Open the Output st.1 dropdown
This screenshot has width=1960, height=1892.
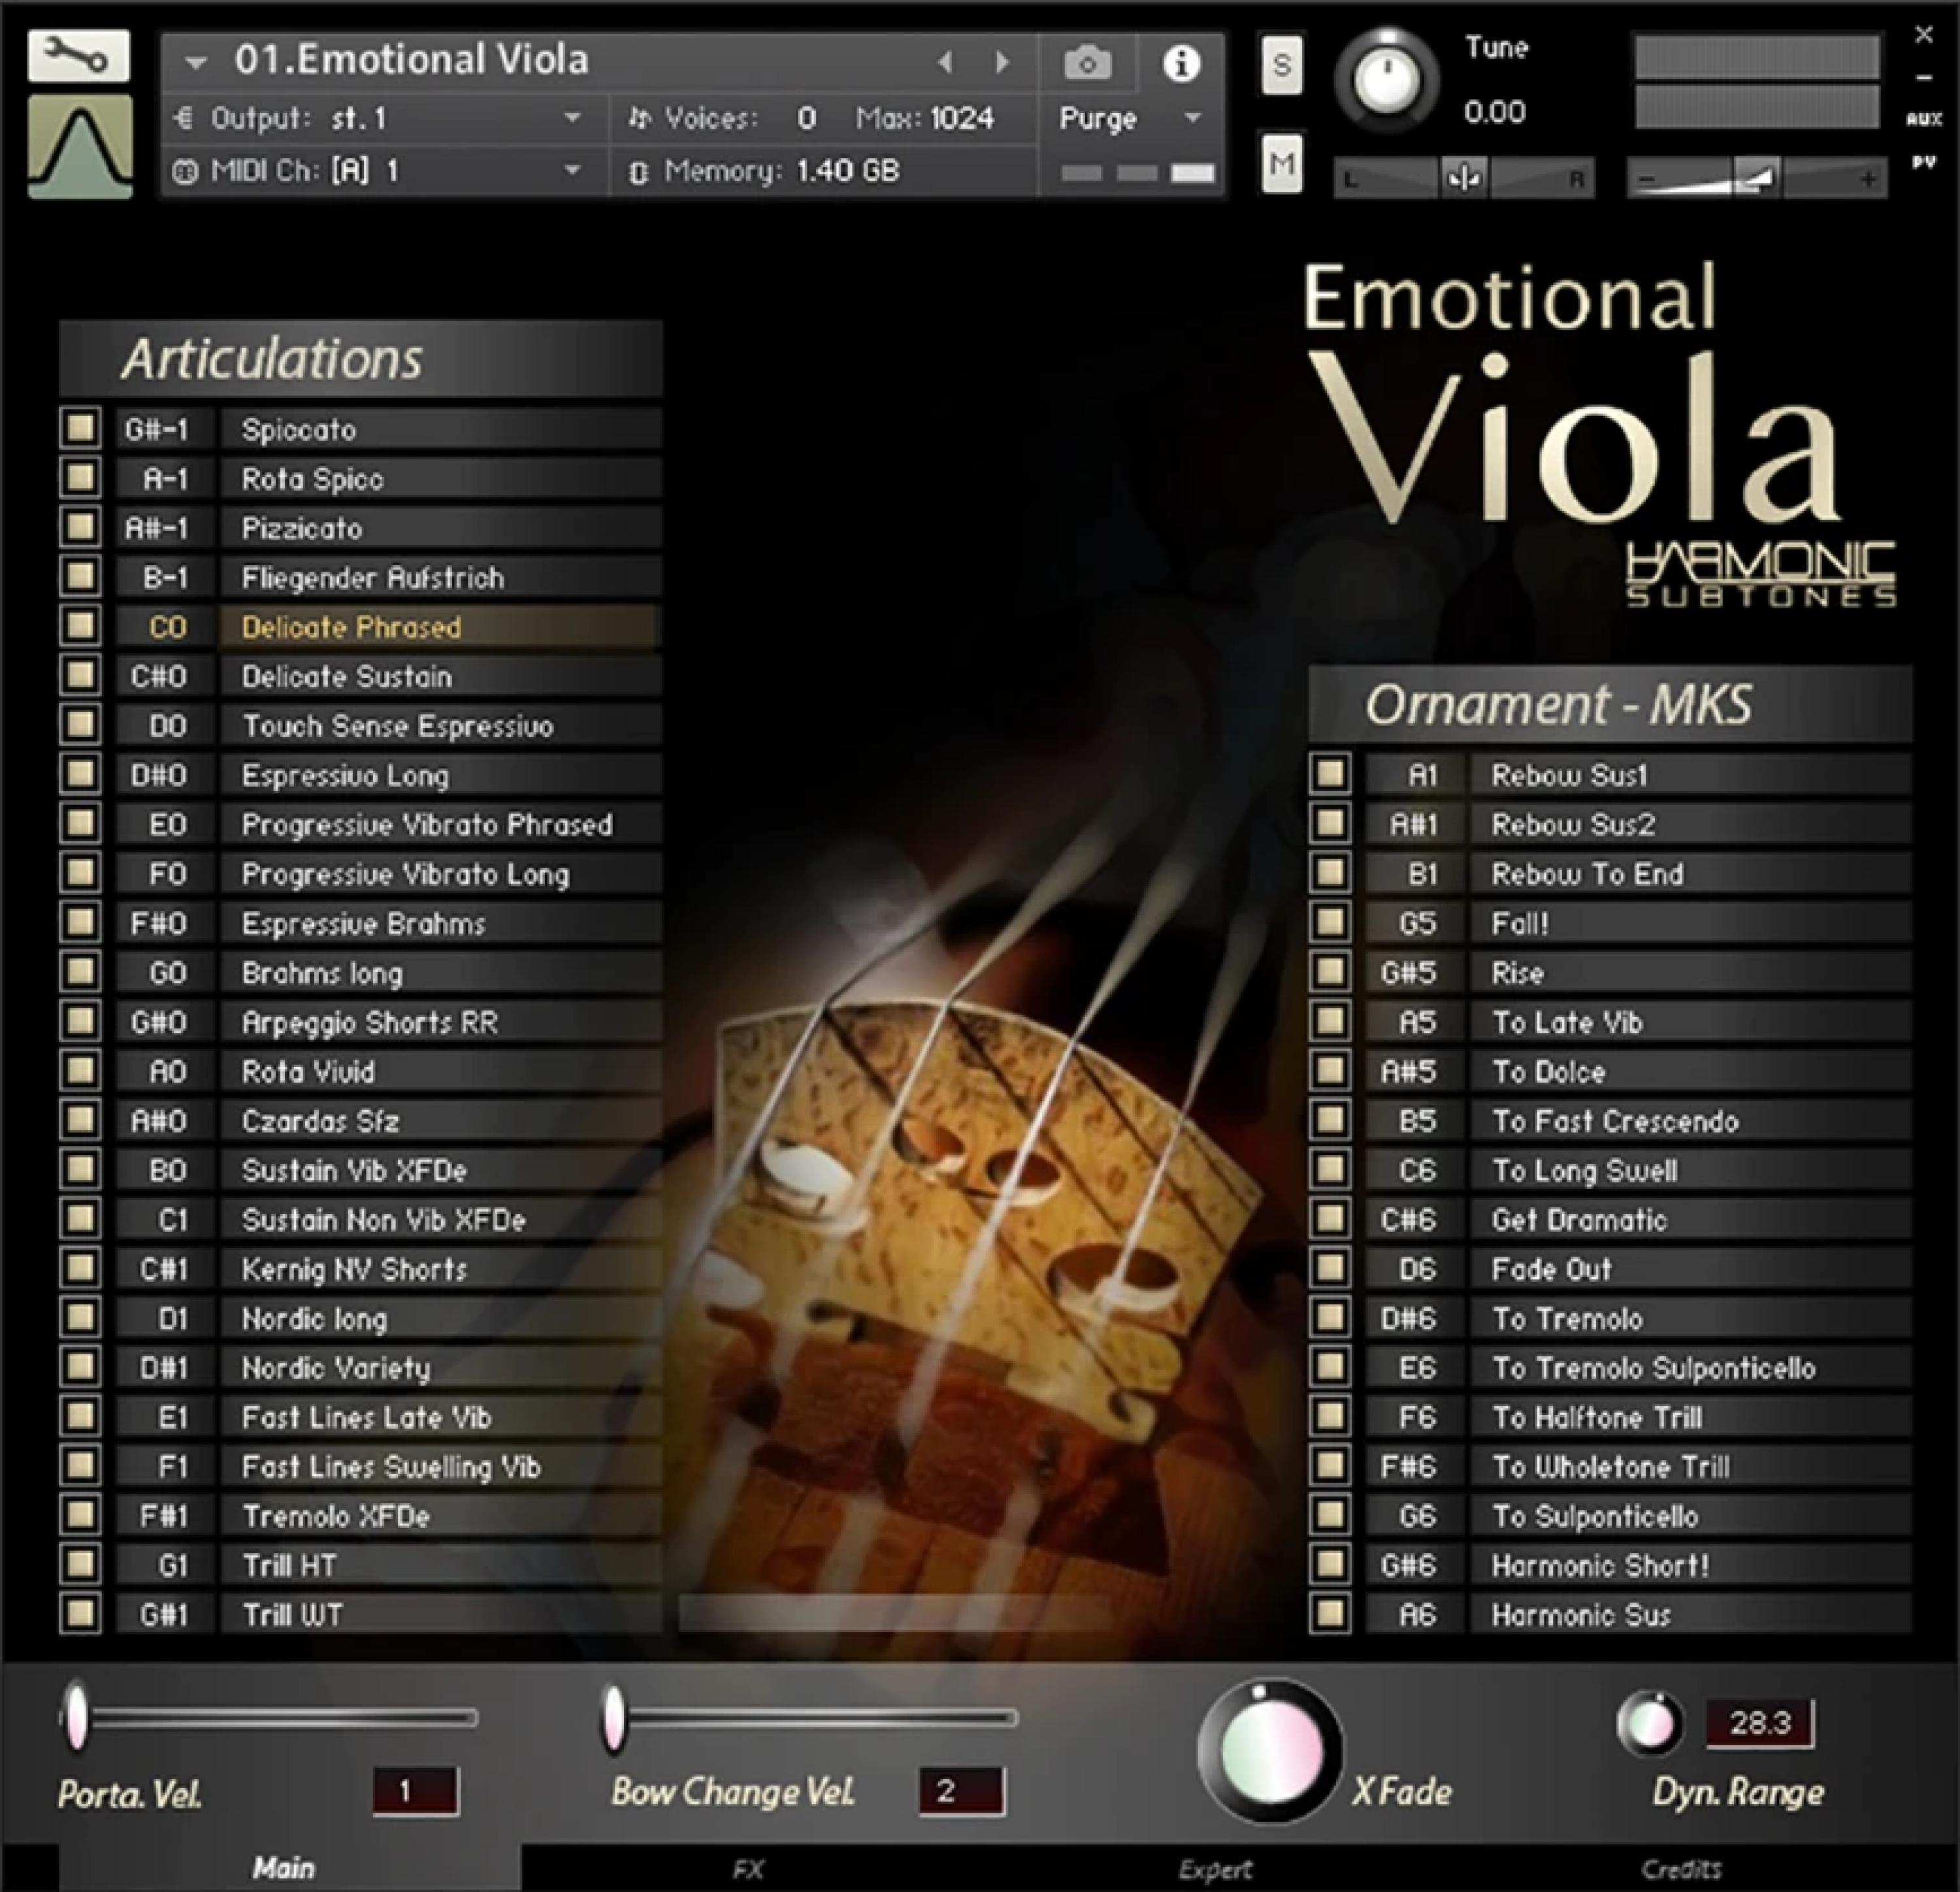tap(450, 118)
